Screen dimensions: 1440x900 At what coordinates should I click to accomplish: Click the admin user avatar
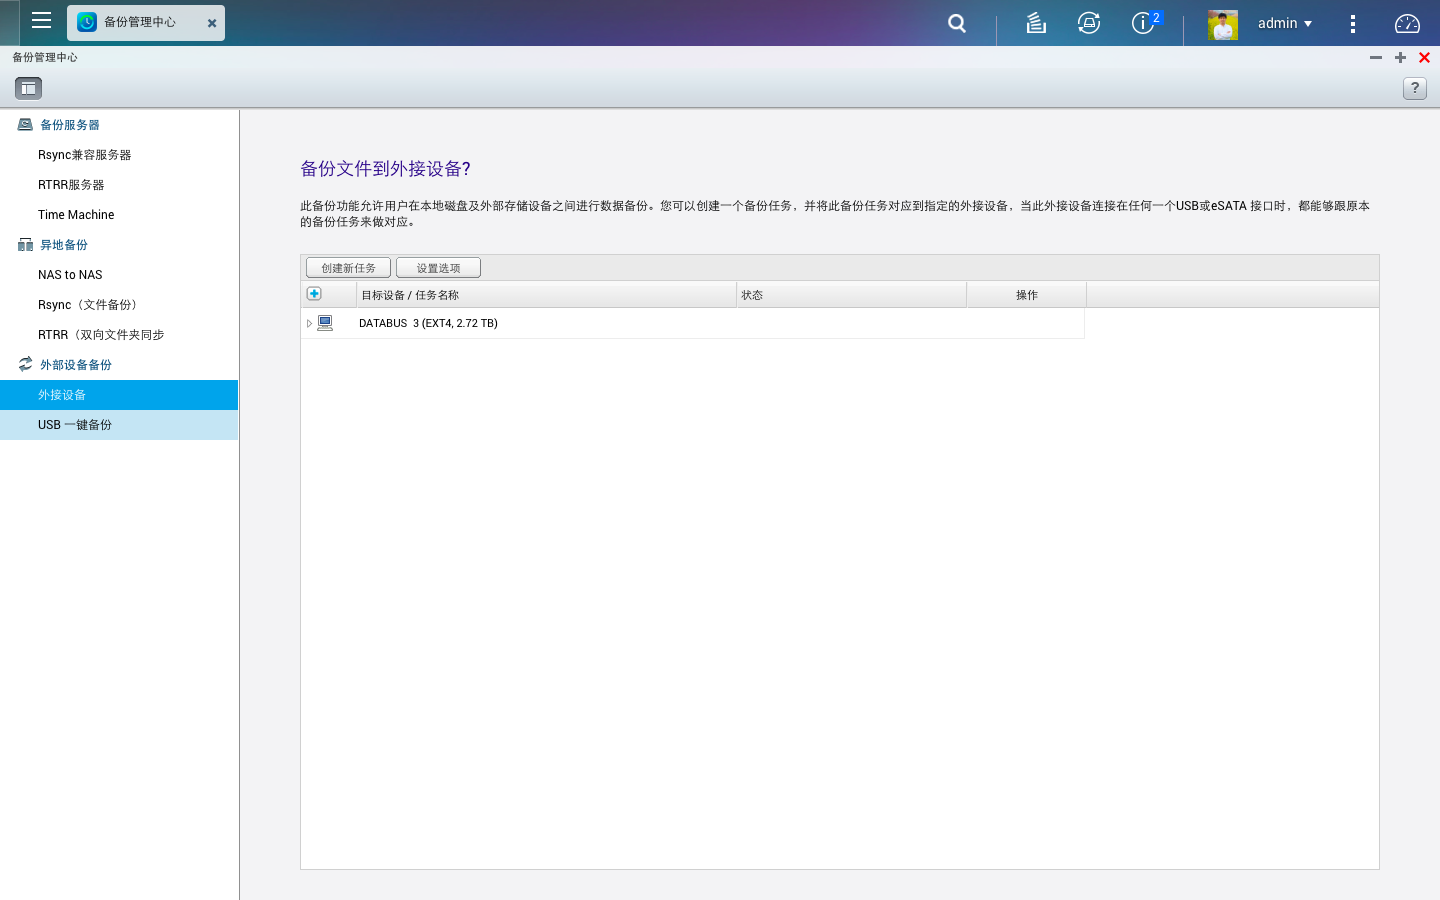coord(1222,24)
